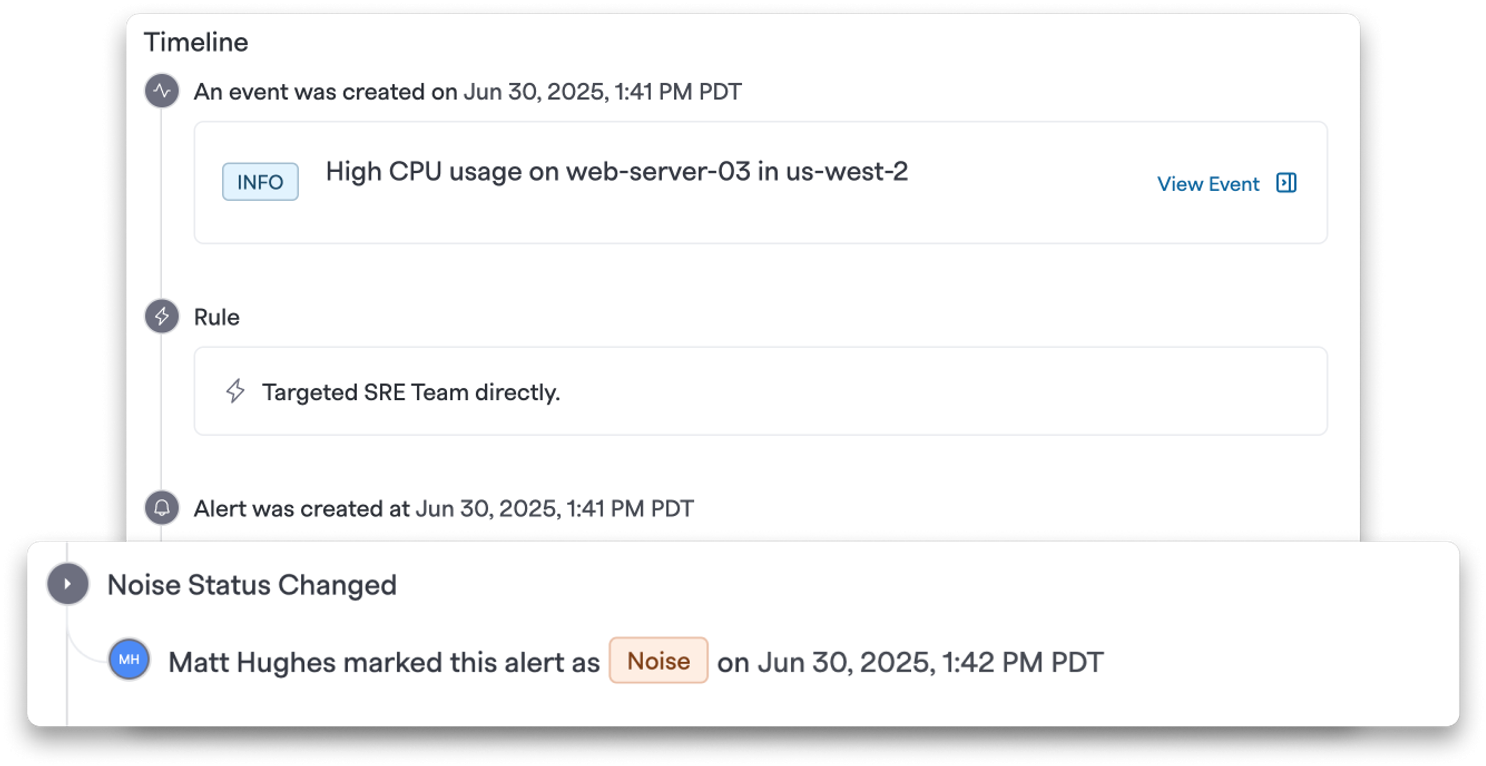The width and height of the screenshot is (1486, 766).
Task: Click the alert created timestamp text
Action: coord(554,508)
